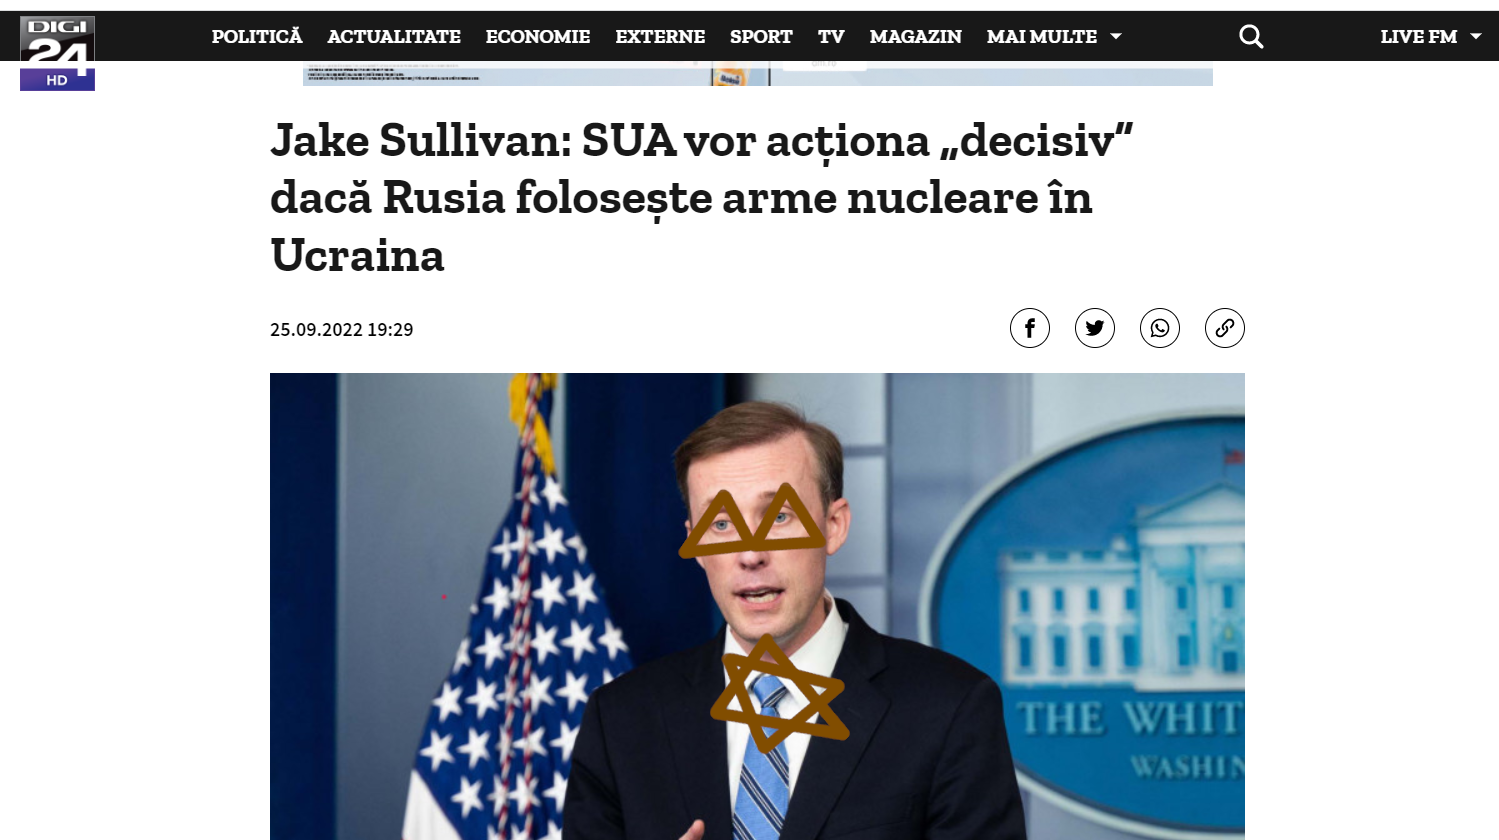Open the search magnifier icon
This screenshot has width=1499, height=840.
click(x=1251, y=37)
